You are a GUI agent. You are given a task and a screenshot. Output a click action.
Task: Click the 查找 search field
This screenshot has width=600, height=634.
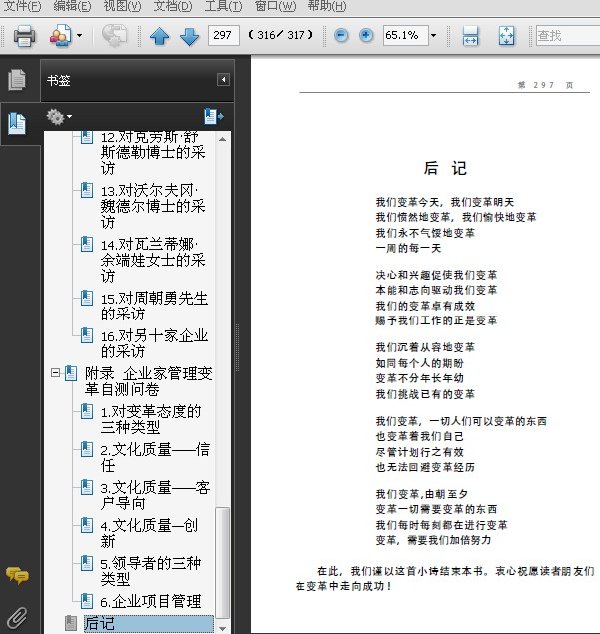(568, 36)
